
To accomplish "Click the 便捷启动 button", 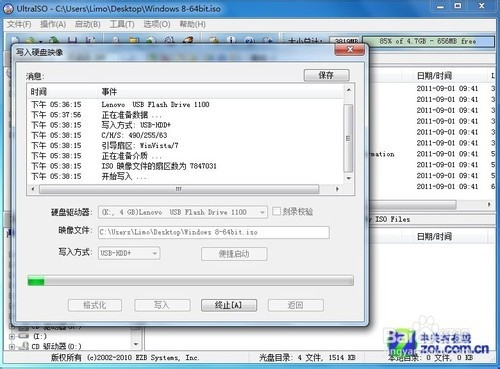I will 234,254.
